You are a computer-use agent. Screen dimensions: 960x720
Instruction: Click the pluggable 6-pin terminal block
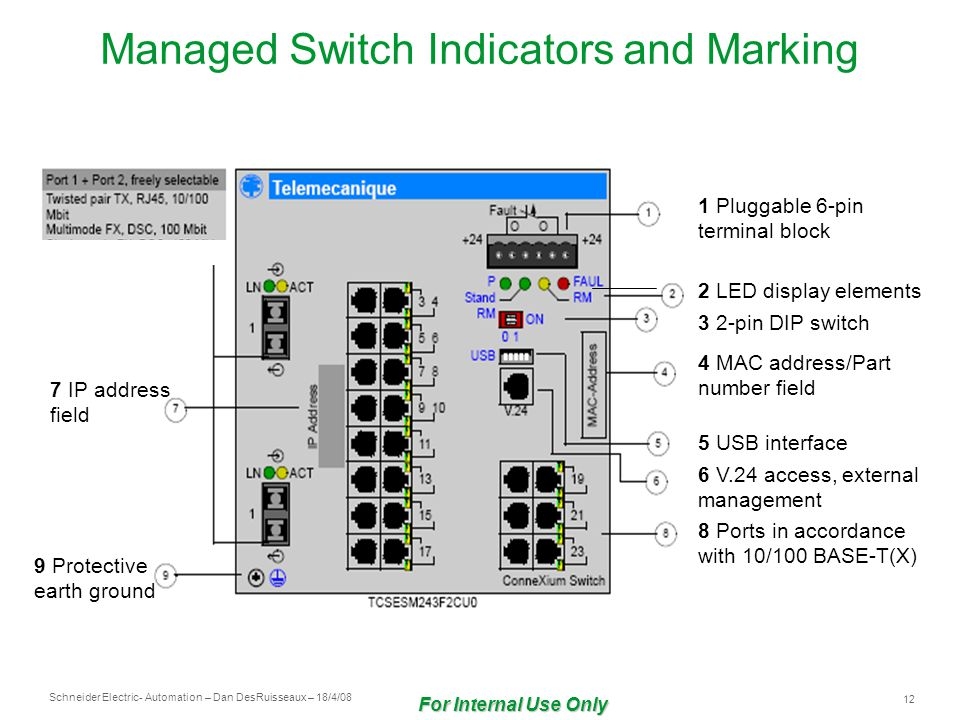pyautogui.click(x=532, y=251)
